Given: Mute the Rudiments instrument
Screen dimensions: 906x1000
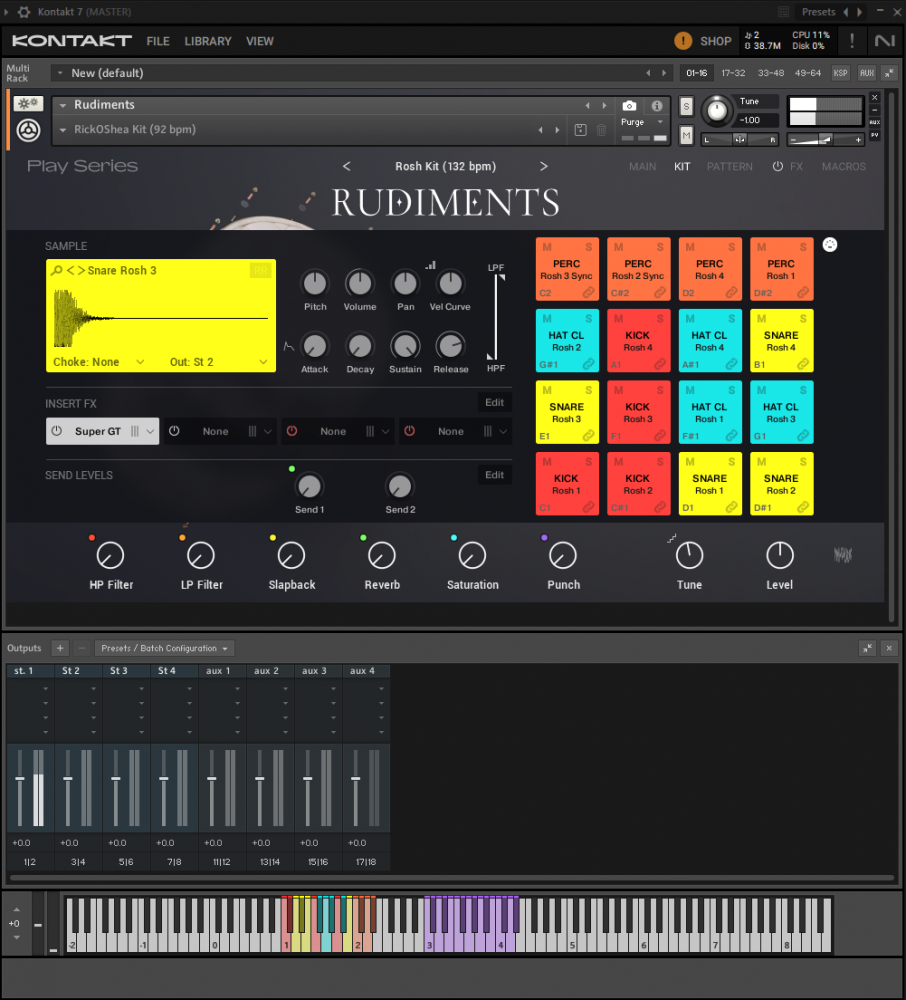Looking at the screenshot, I should point(686,135).
